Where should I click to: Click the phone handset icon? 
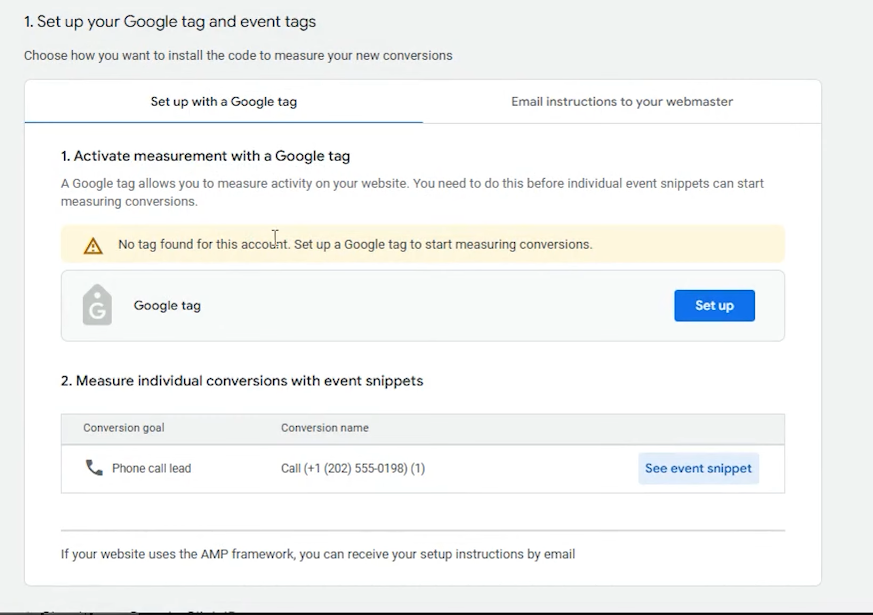[x=94, y=468]
